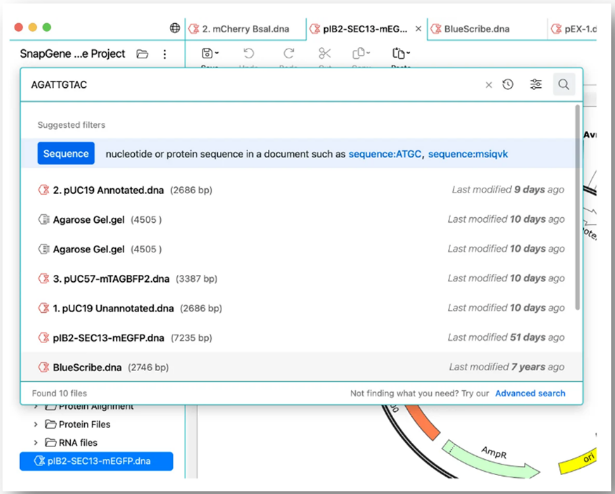Open result pIB2-SEC13-mEGFP.dna (7235 bp)
The image size is (615, 494).
(301, 338)
